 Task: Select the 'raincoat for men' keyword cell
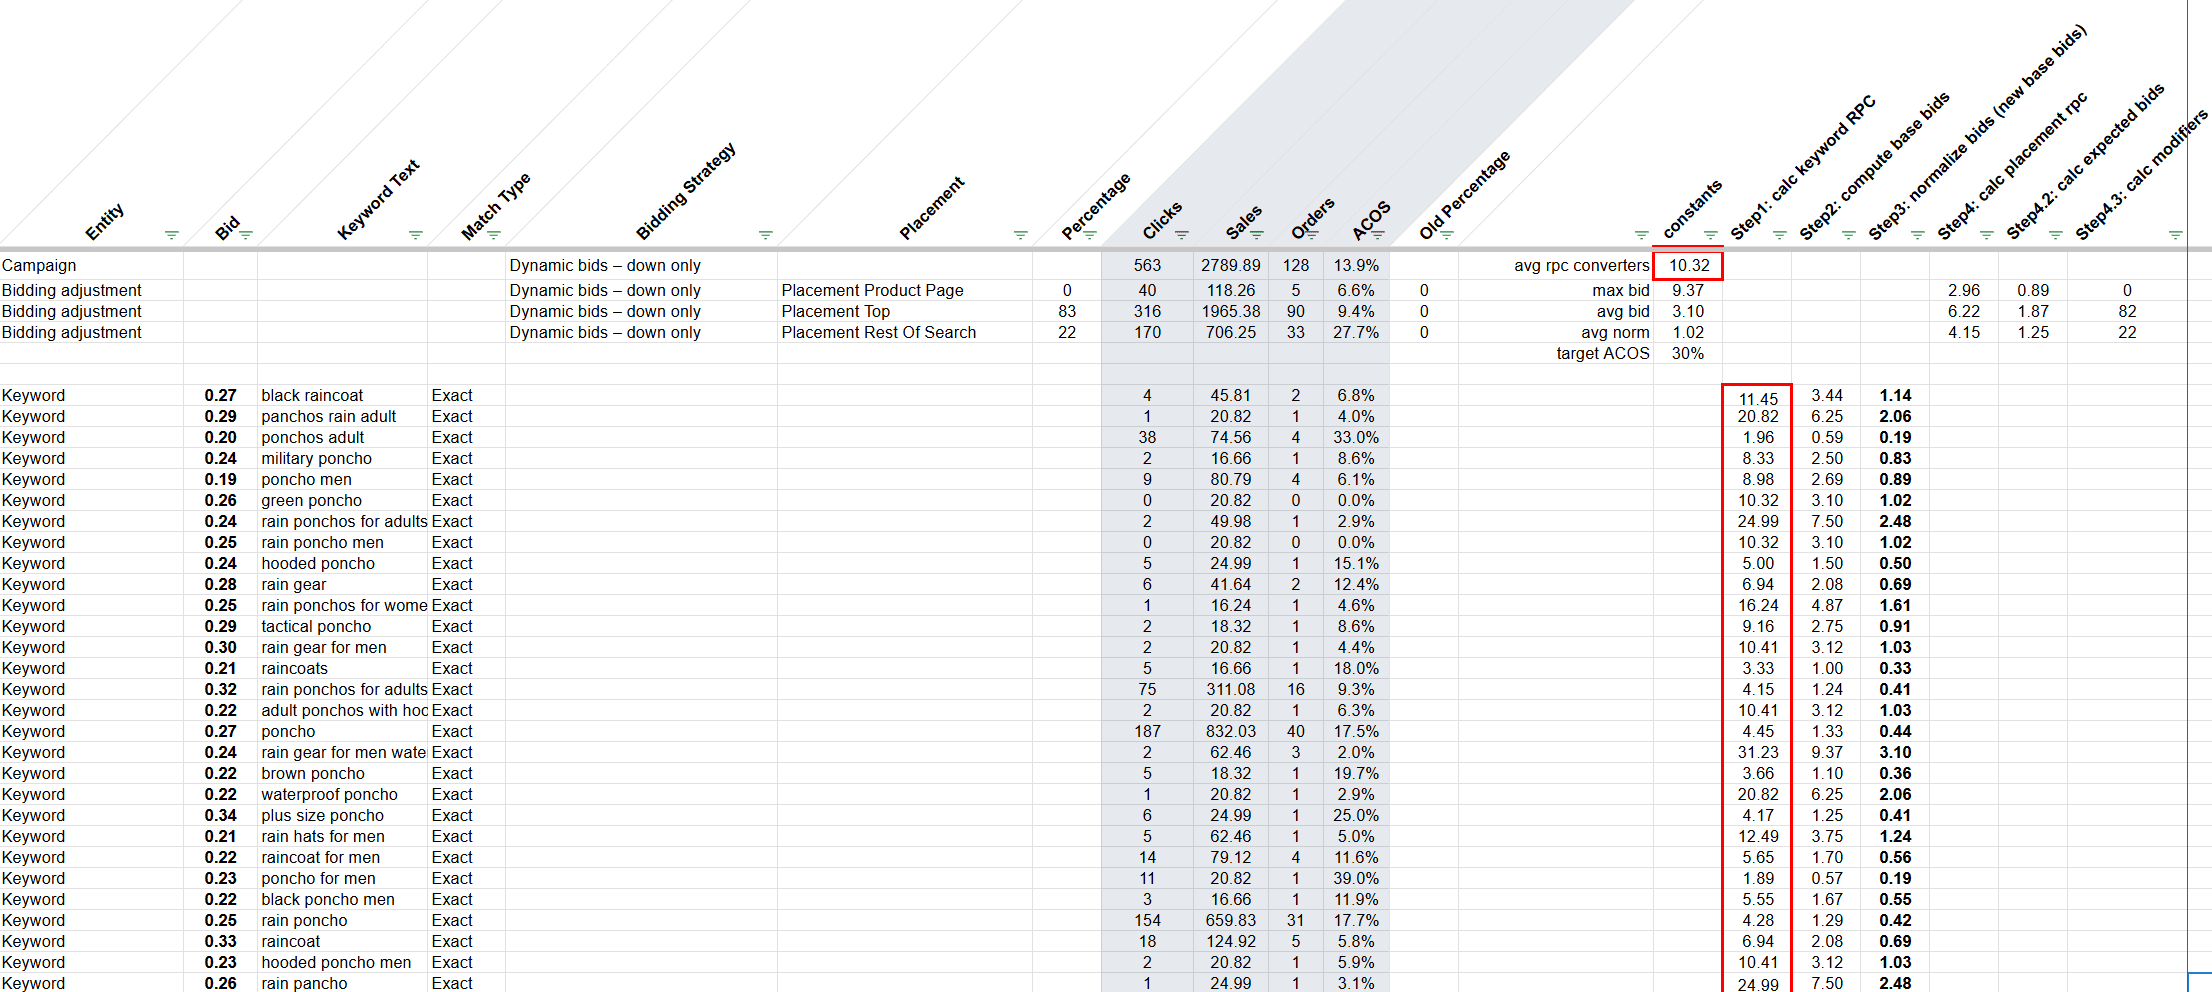coord(343,857)
